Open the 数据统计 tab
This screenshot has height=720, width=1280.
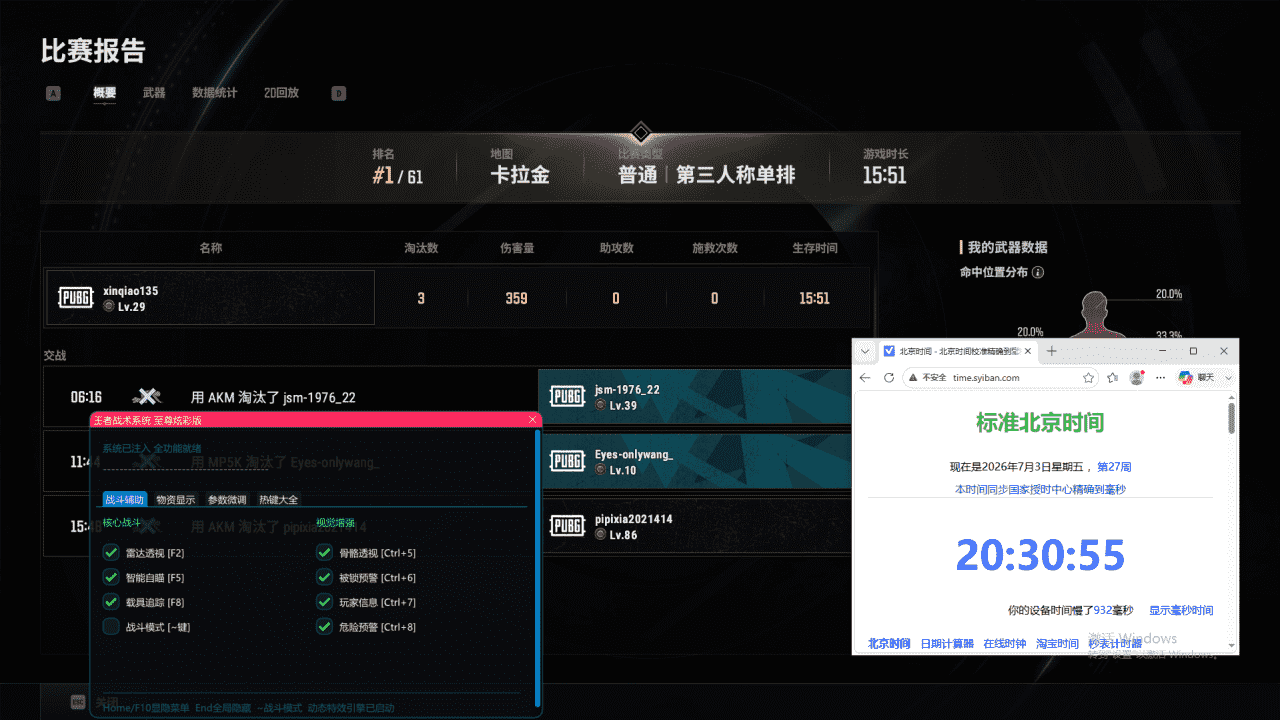coord(215,93)
